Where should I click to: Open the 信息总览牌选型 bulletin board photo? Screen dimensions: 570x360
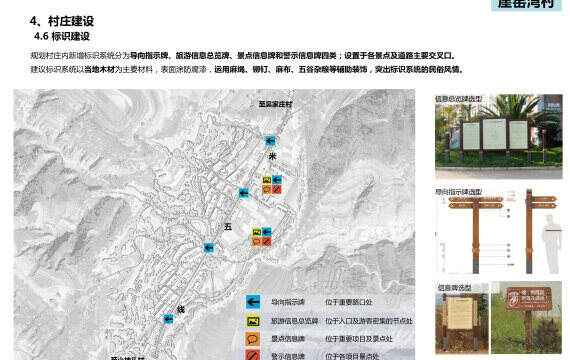tap(498, 136)
